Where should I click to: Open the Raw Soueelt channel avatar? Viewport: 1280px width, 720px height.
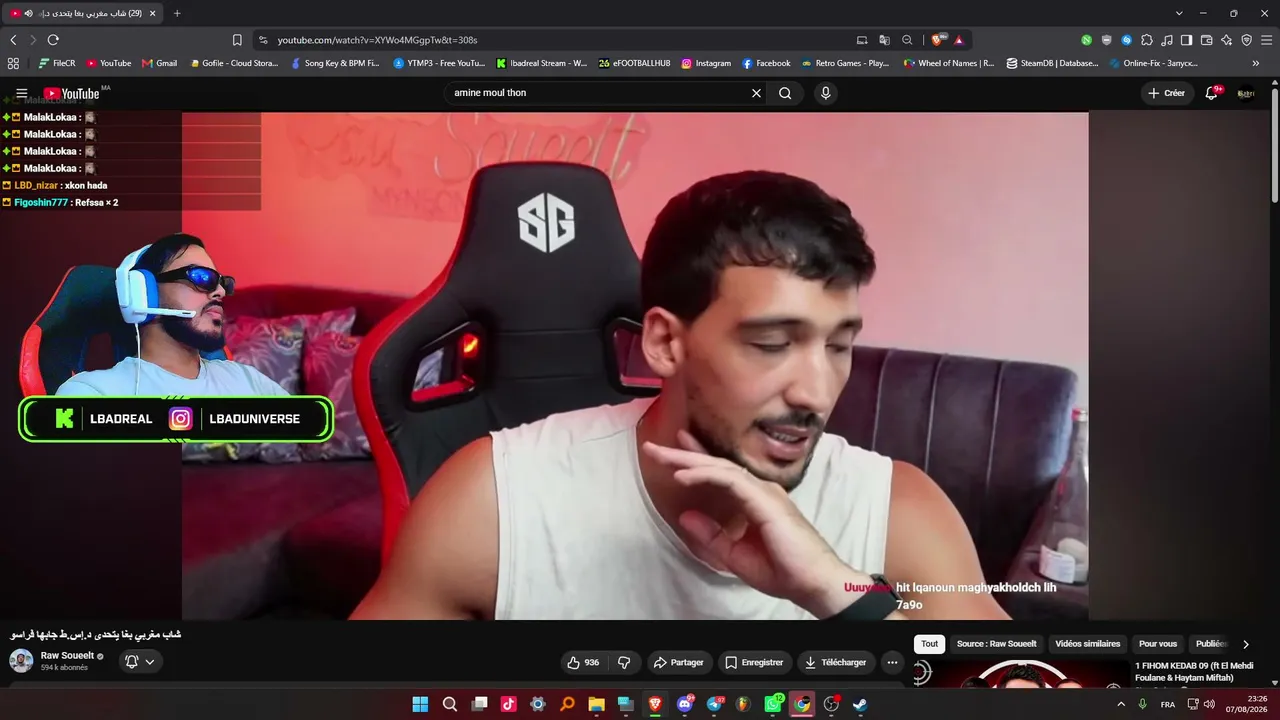[21, 661]
